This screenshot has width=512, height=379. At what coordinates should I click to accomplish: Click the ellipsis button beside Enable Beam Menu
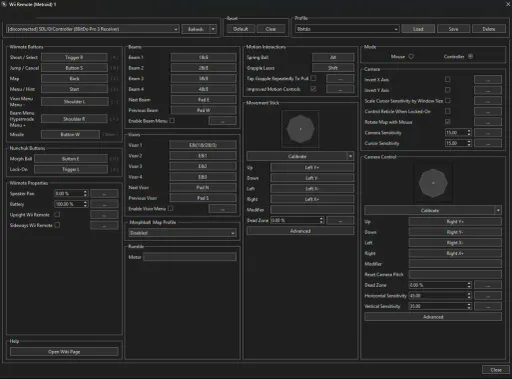[222, 121]
